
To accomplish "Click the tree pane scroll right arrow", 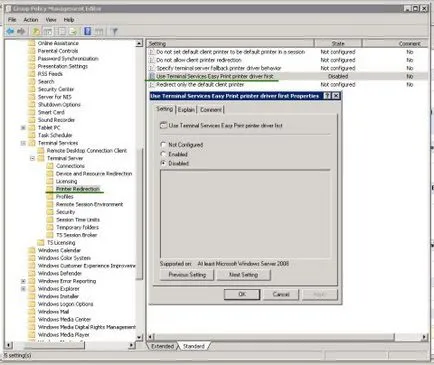I will click(x=132, y=345).
